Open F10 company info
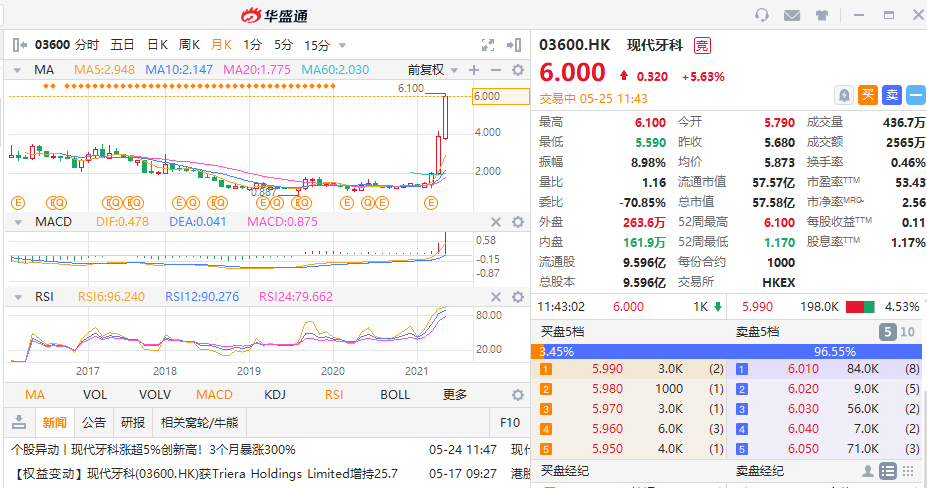927x488 pixels. point(510,422)
